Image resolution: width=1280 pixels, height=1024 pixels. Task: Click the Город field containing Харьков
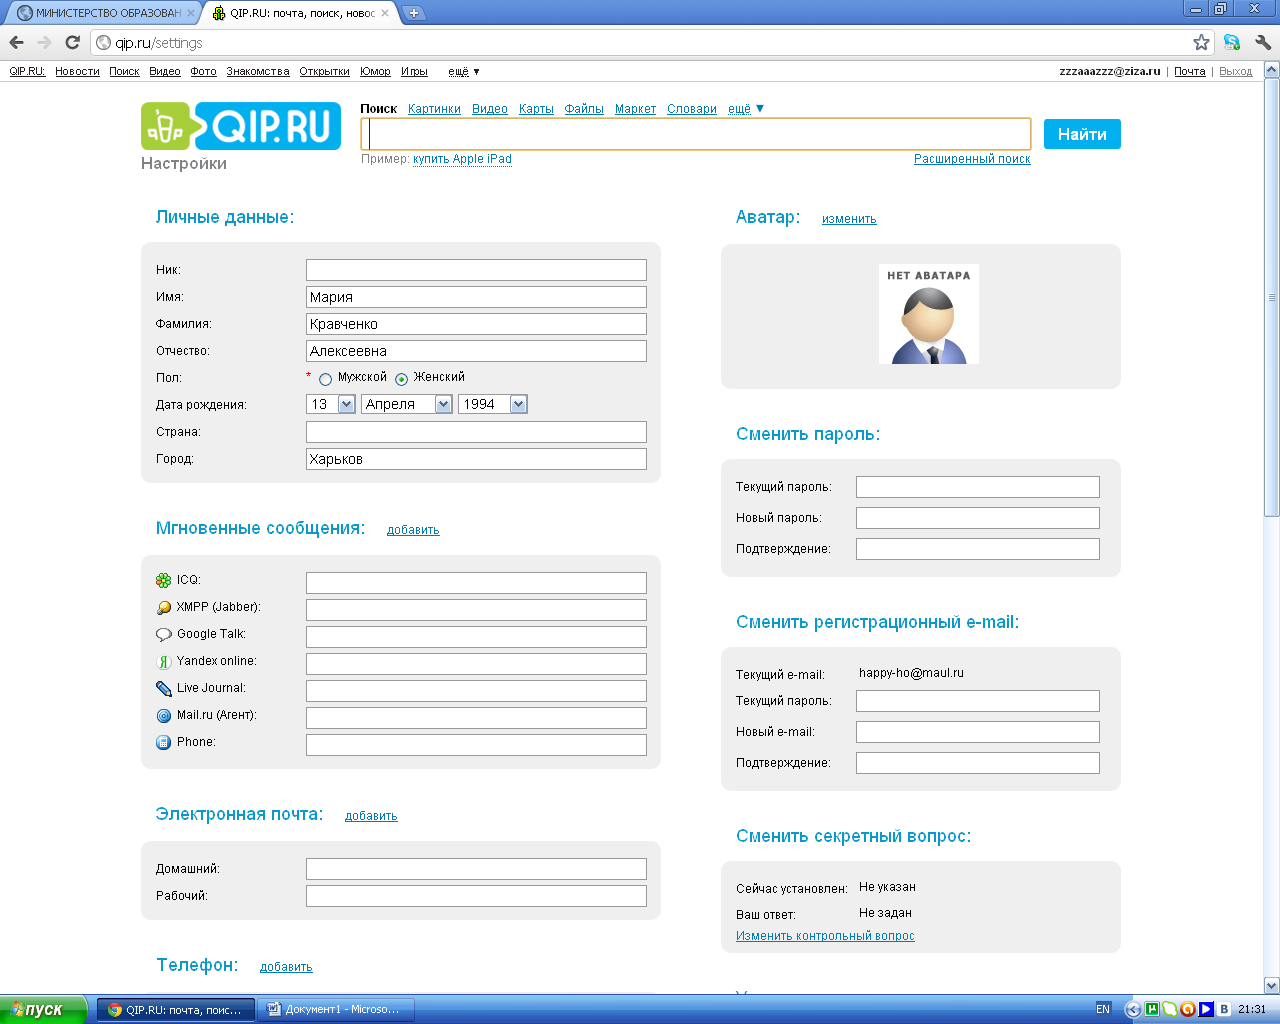pos(476,459)
